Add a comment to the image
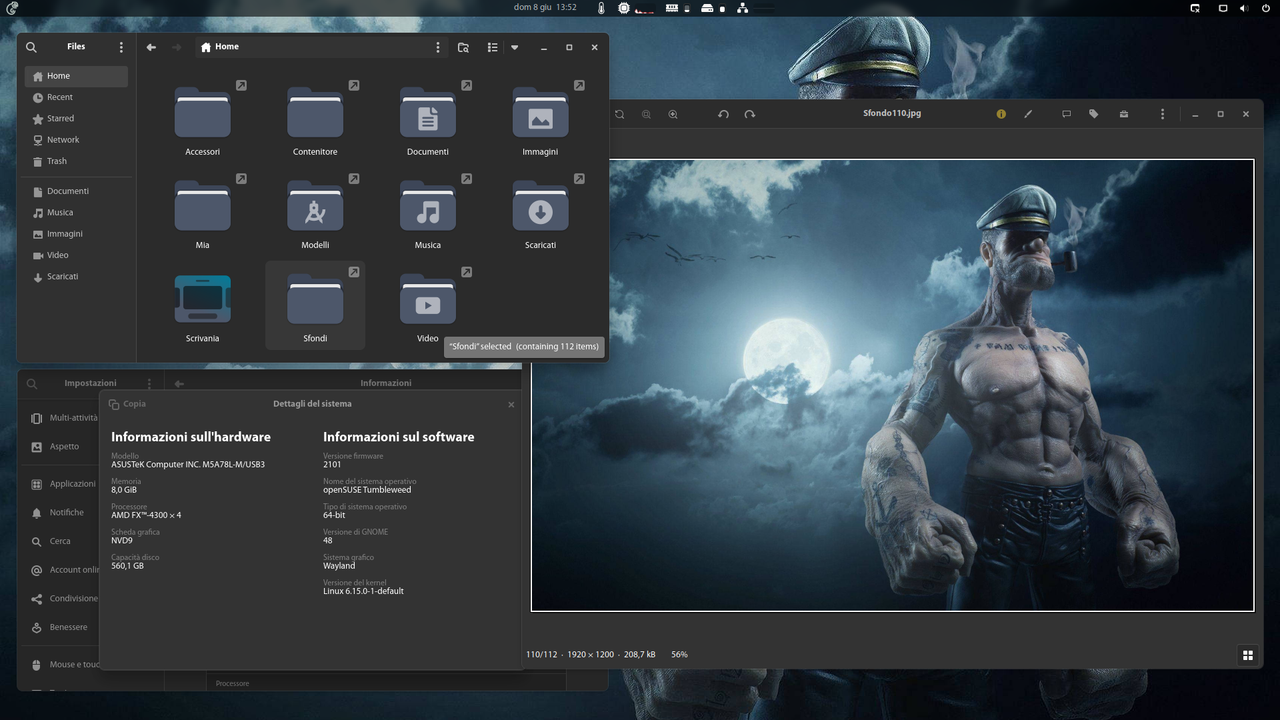Screen dimensions: 1280x720 pos(1066,114)
